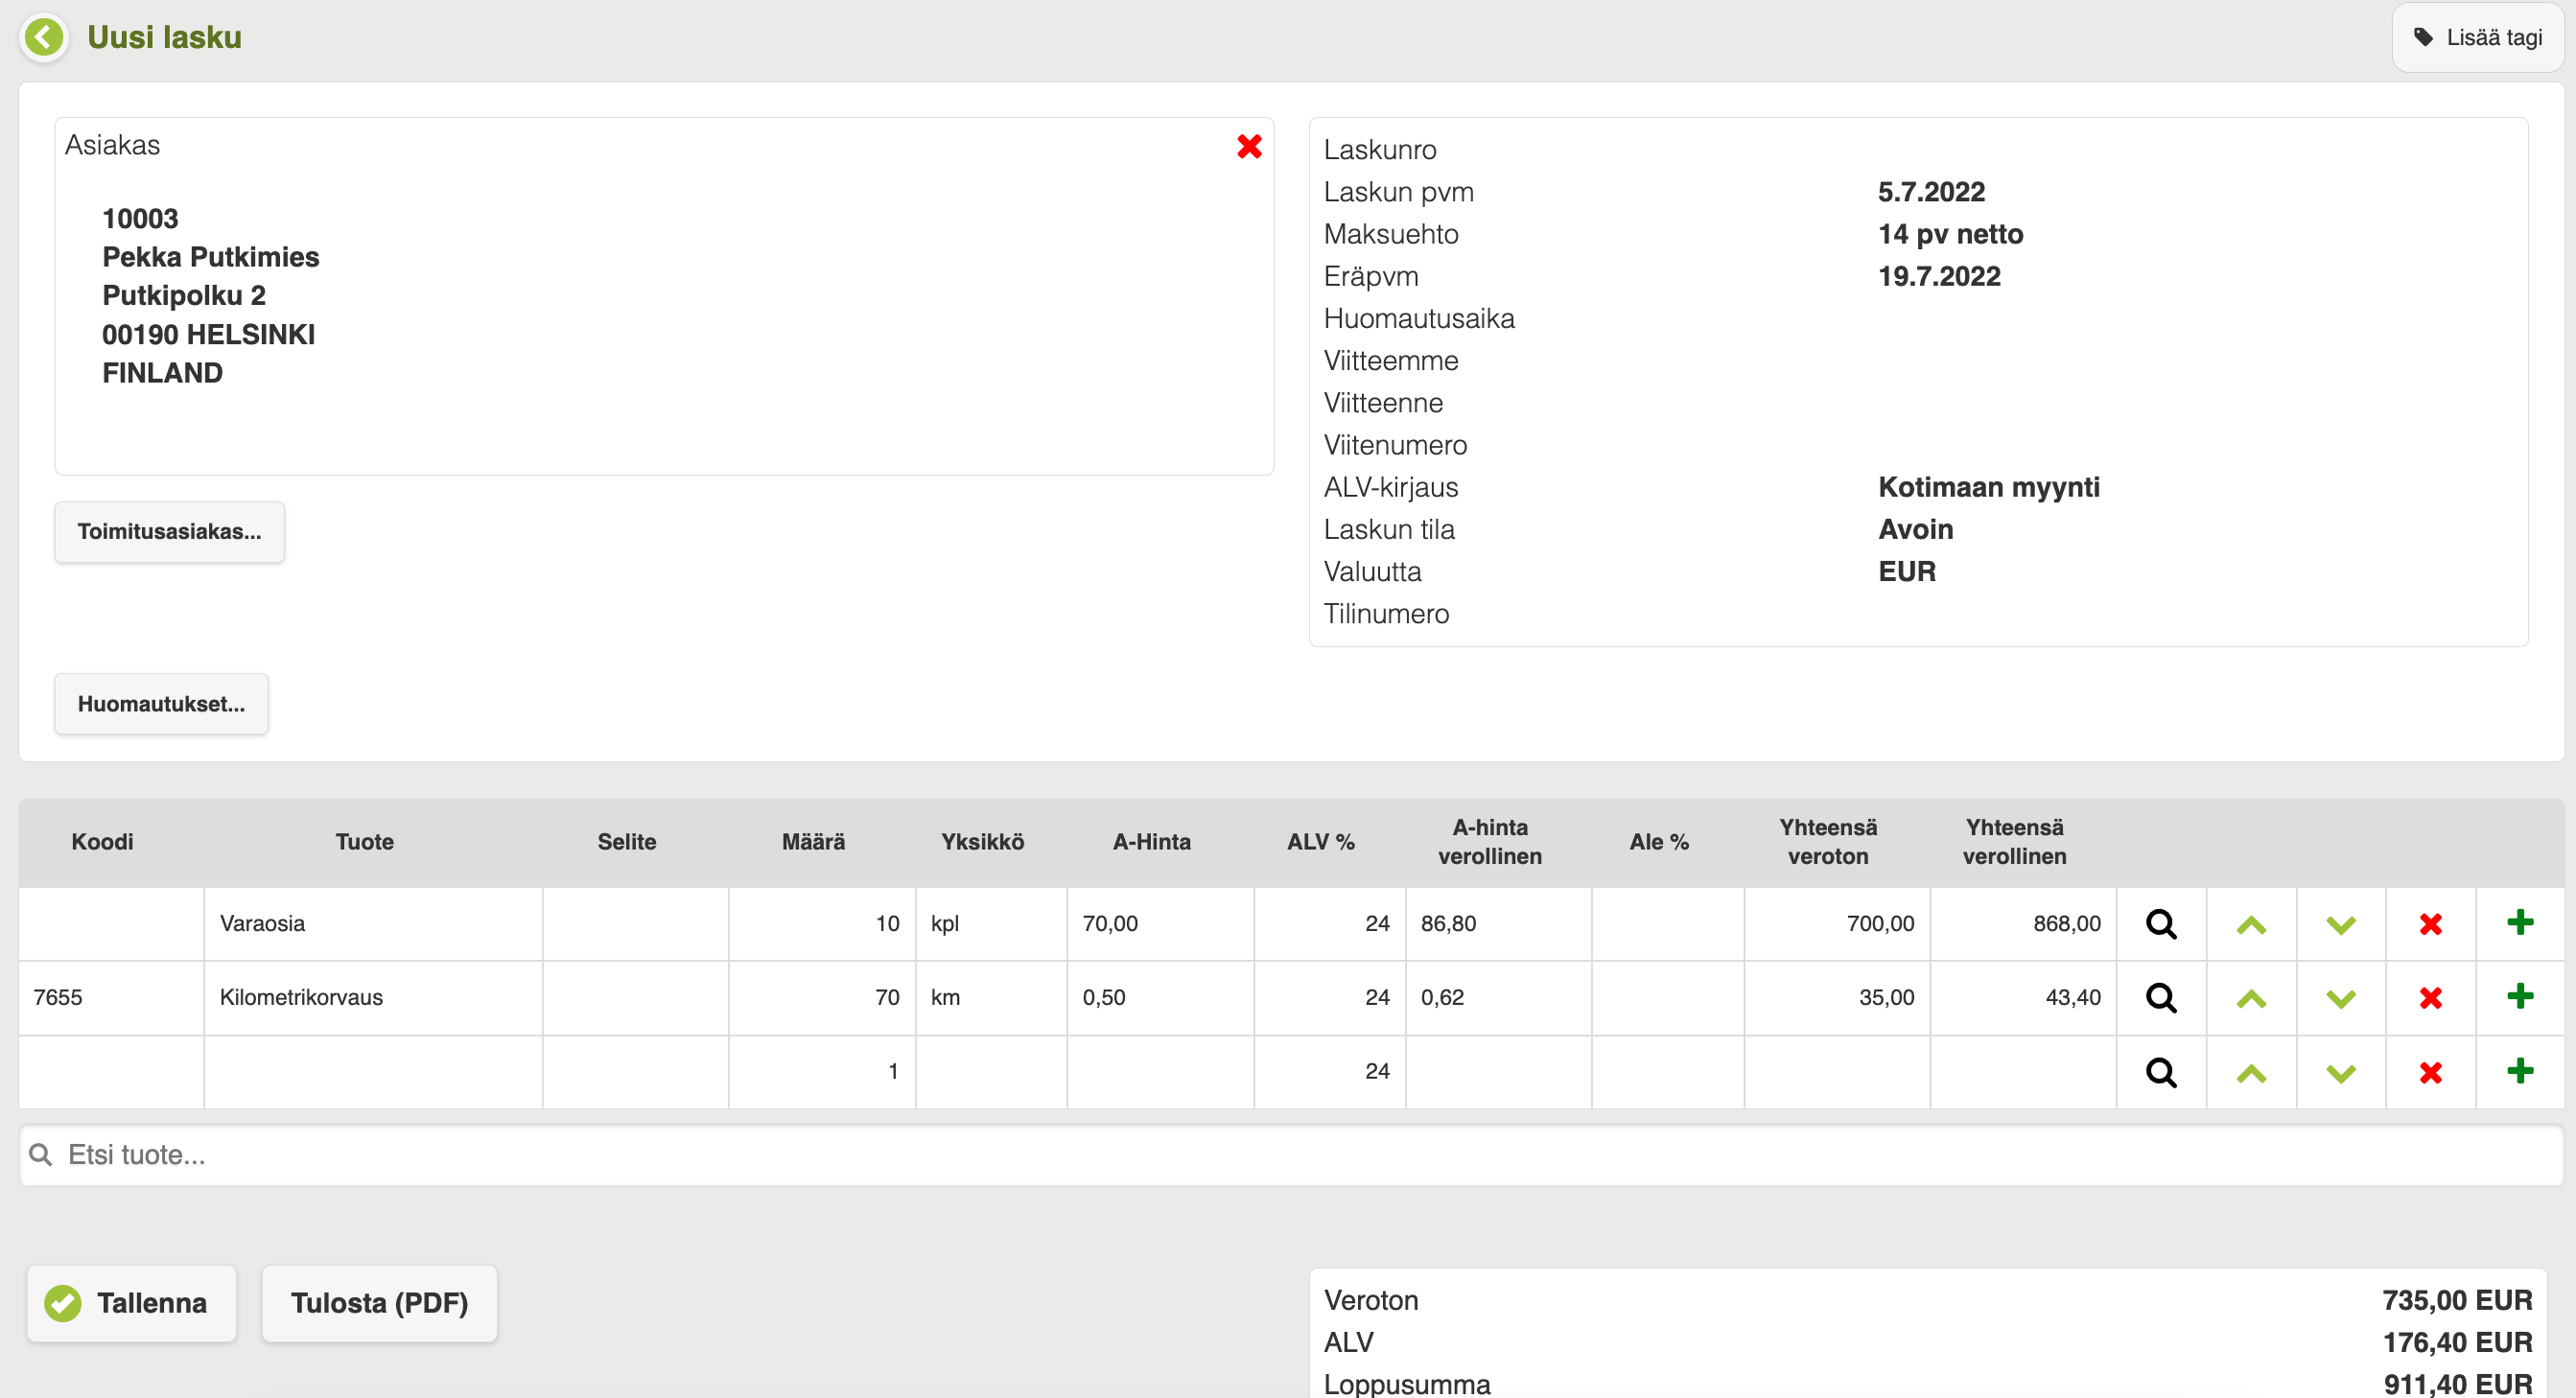The image size is (2576, 1398).
Task: Click the Etsi tuote search field
Action: point(1290,1155)
